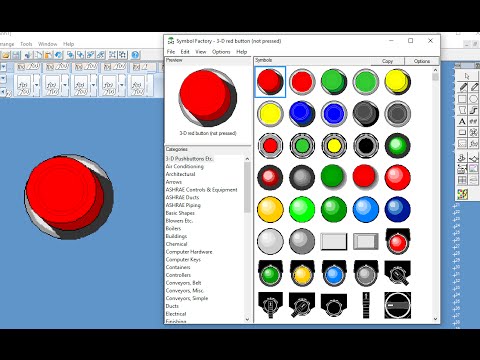Select the pointer selector tool in toolbox
This screenshot has width=480, height=360.
(x=467, y=76)
